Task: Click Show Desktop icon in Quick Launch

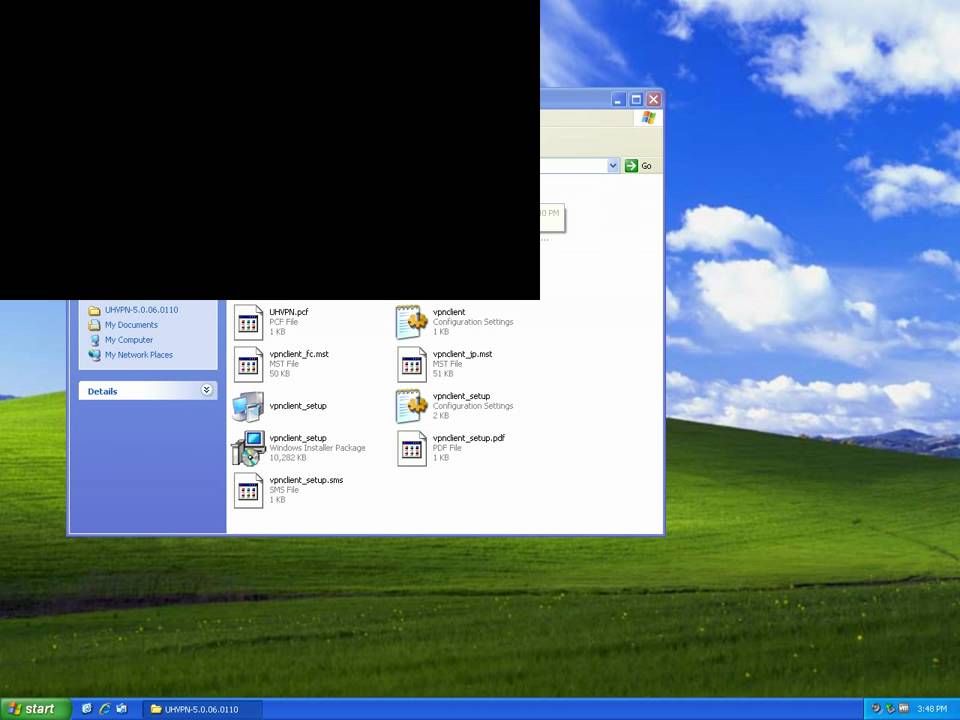Action: pos(122,709)
